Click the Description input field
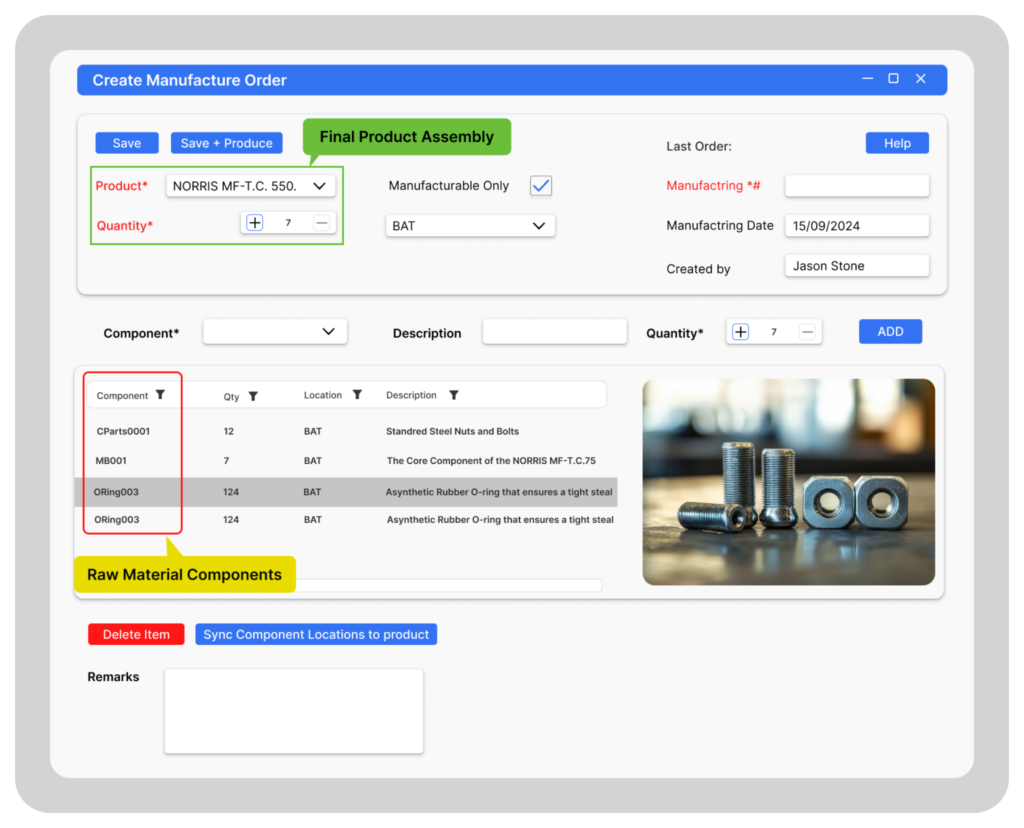The width and height of the screenshot is (1024, 828). pyautogui.click(x=554, y=332)
